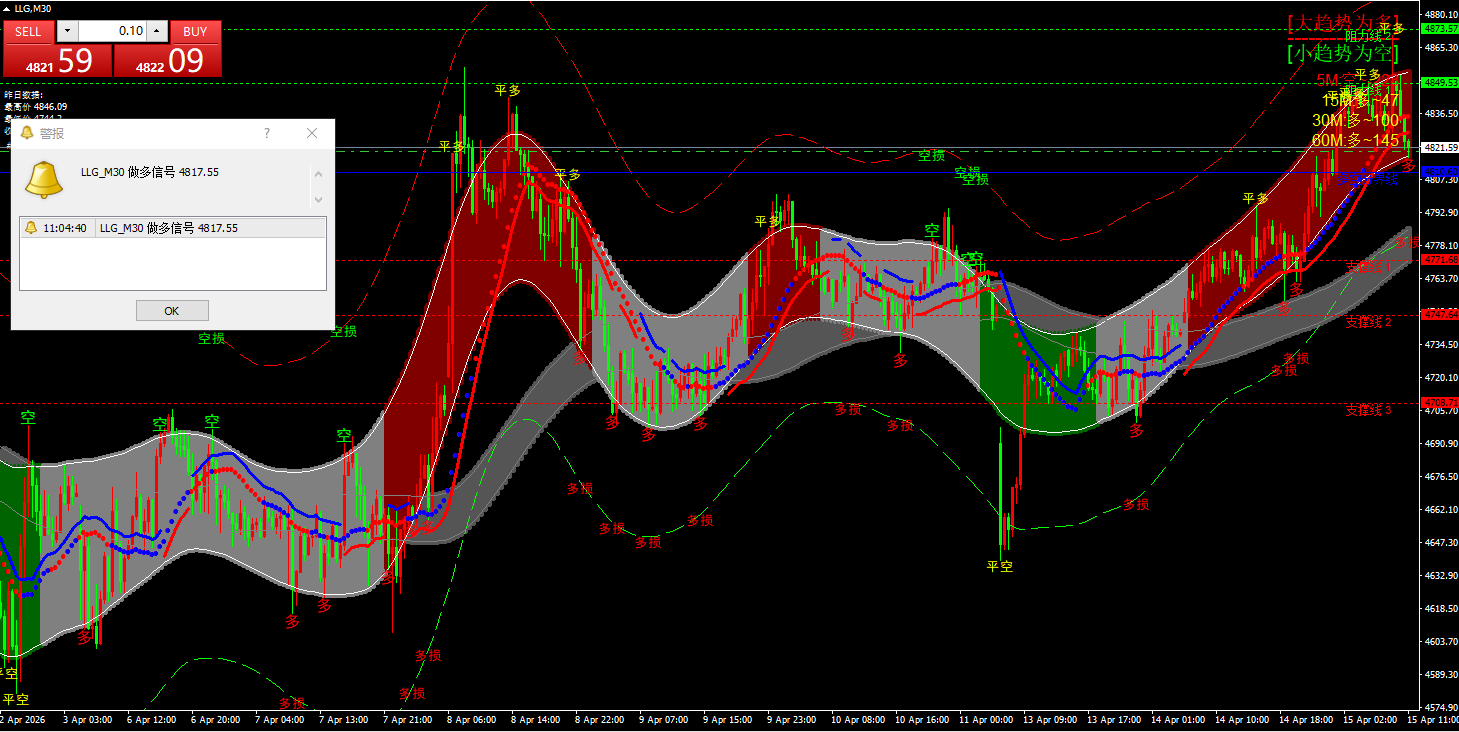The height and width of the screenshot is (732, 1459).
Task: Click the BUY button in the trade panel
Action: pyautogui.click(x=195, y=31)
